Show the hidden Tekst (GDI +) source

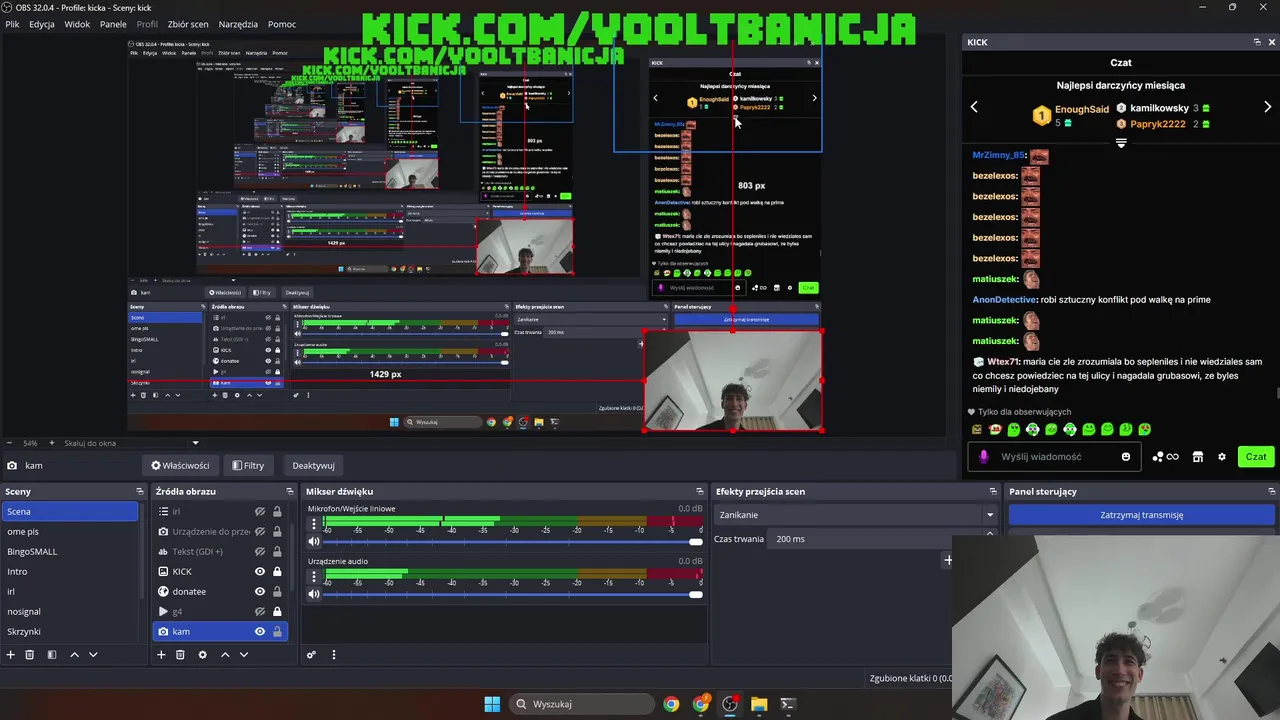tap(260, 551)
